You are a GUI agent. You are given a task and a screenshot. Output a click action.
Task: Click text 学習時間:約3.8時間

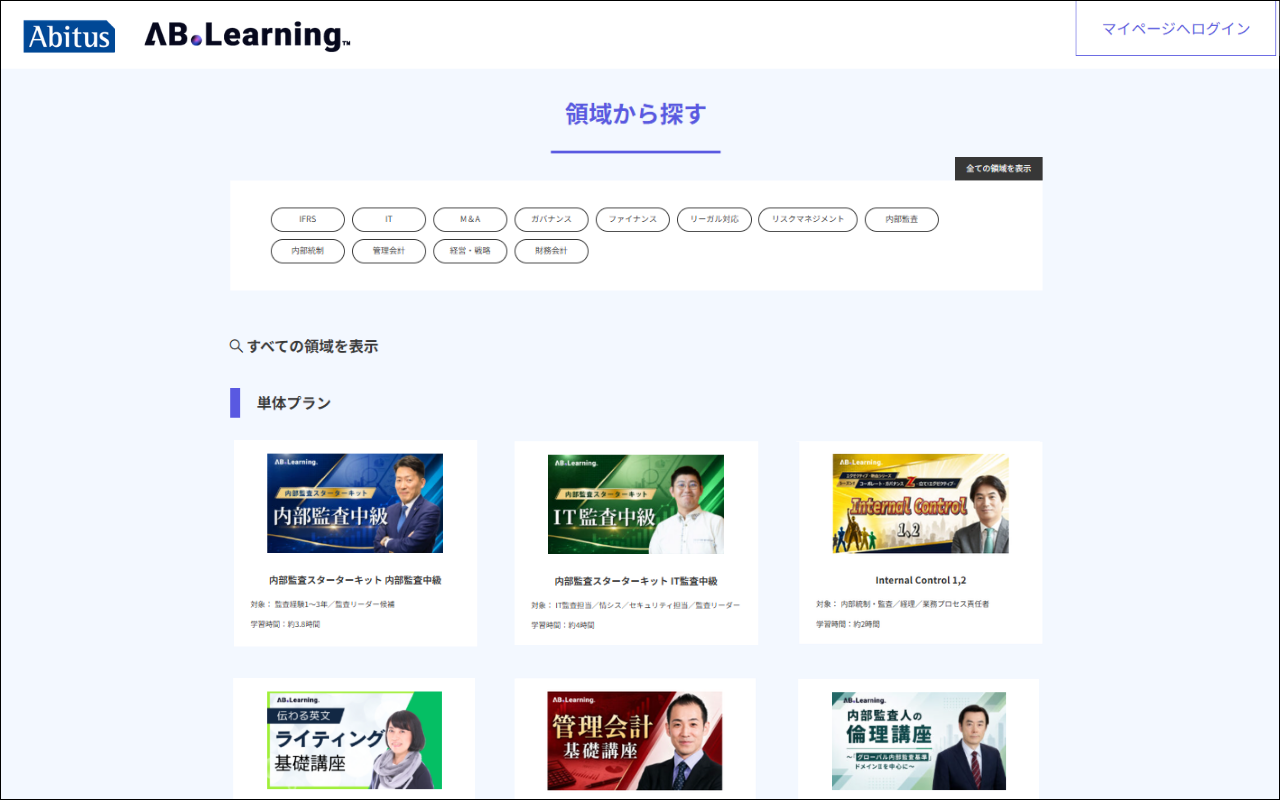pyautogui.click(x=285, y=624)
